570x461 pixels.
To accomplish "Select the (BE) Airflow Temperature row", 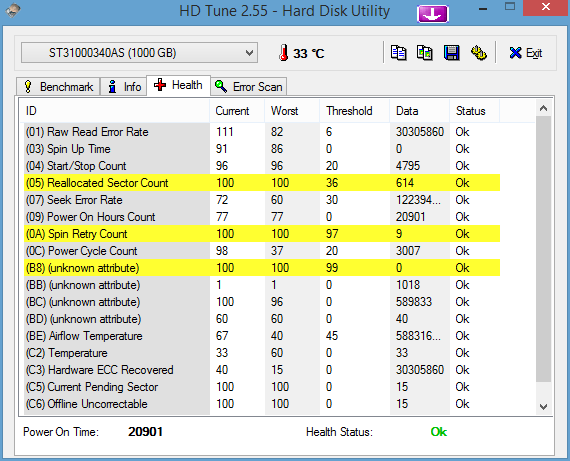I will (x=262, y=336).
